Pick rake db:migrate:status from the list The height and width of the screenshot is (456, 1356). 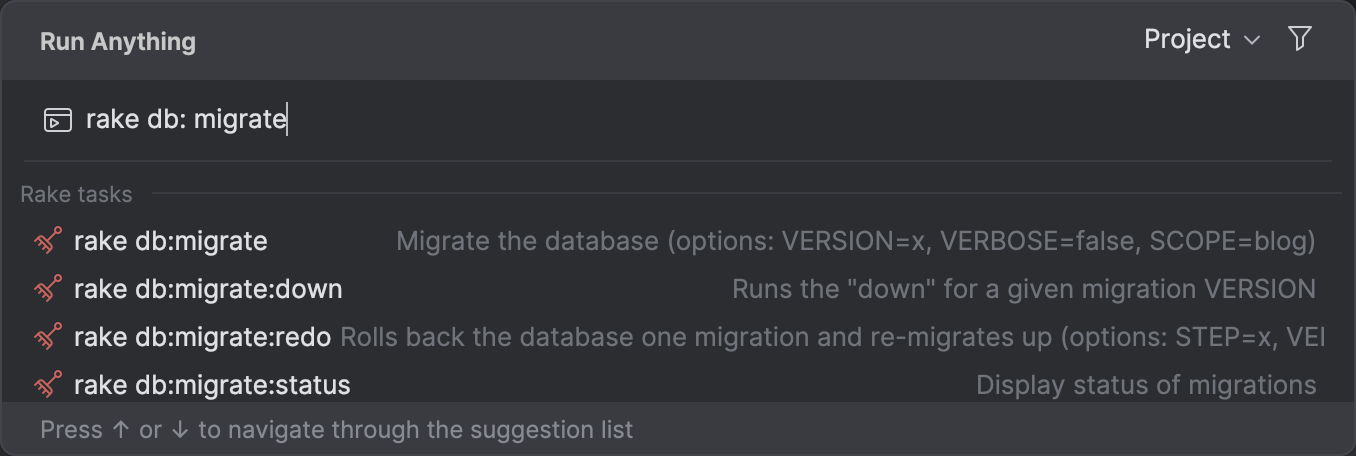[212, 385]
